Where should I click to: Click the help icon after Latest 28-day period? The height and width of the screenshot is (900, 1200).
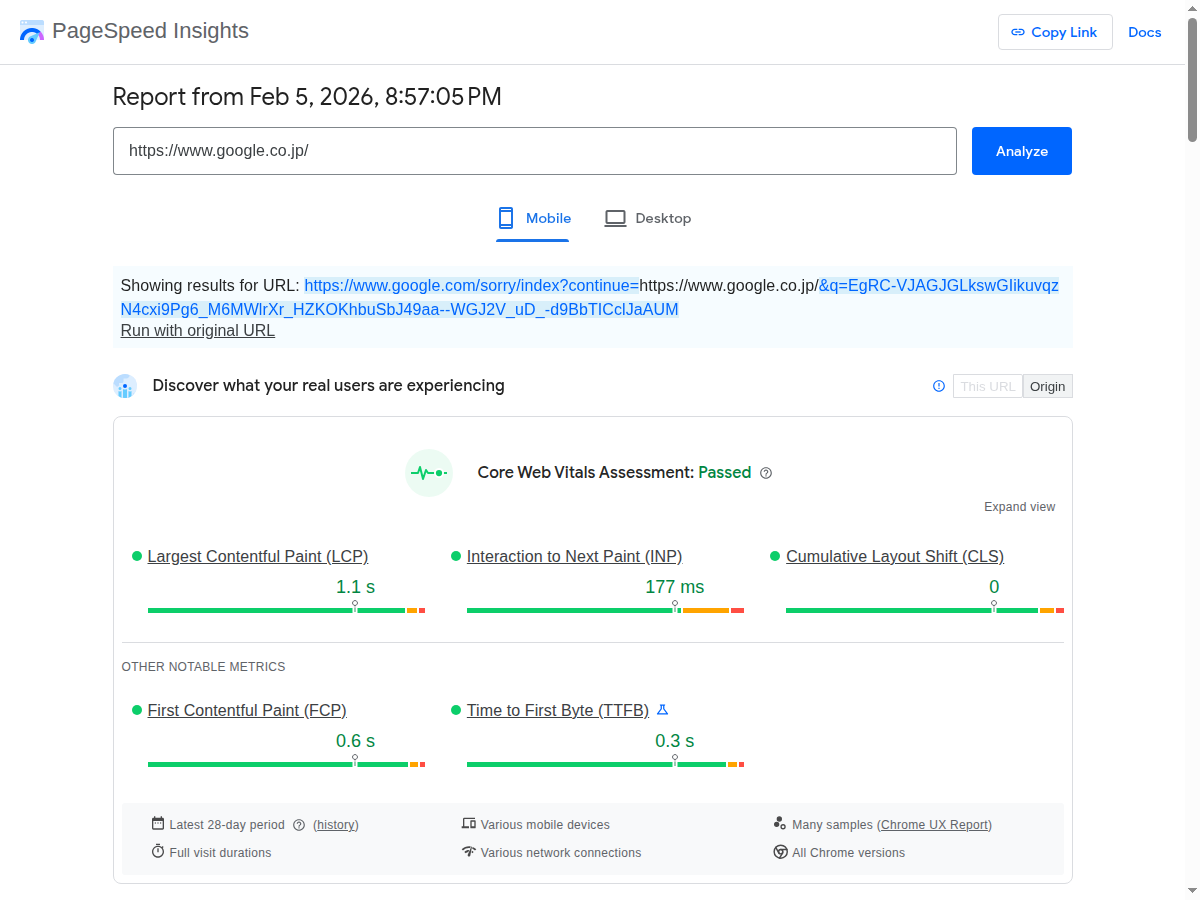(299, 824)
